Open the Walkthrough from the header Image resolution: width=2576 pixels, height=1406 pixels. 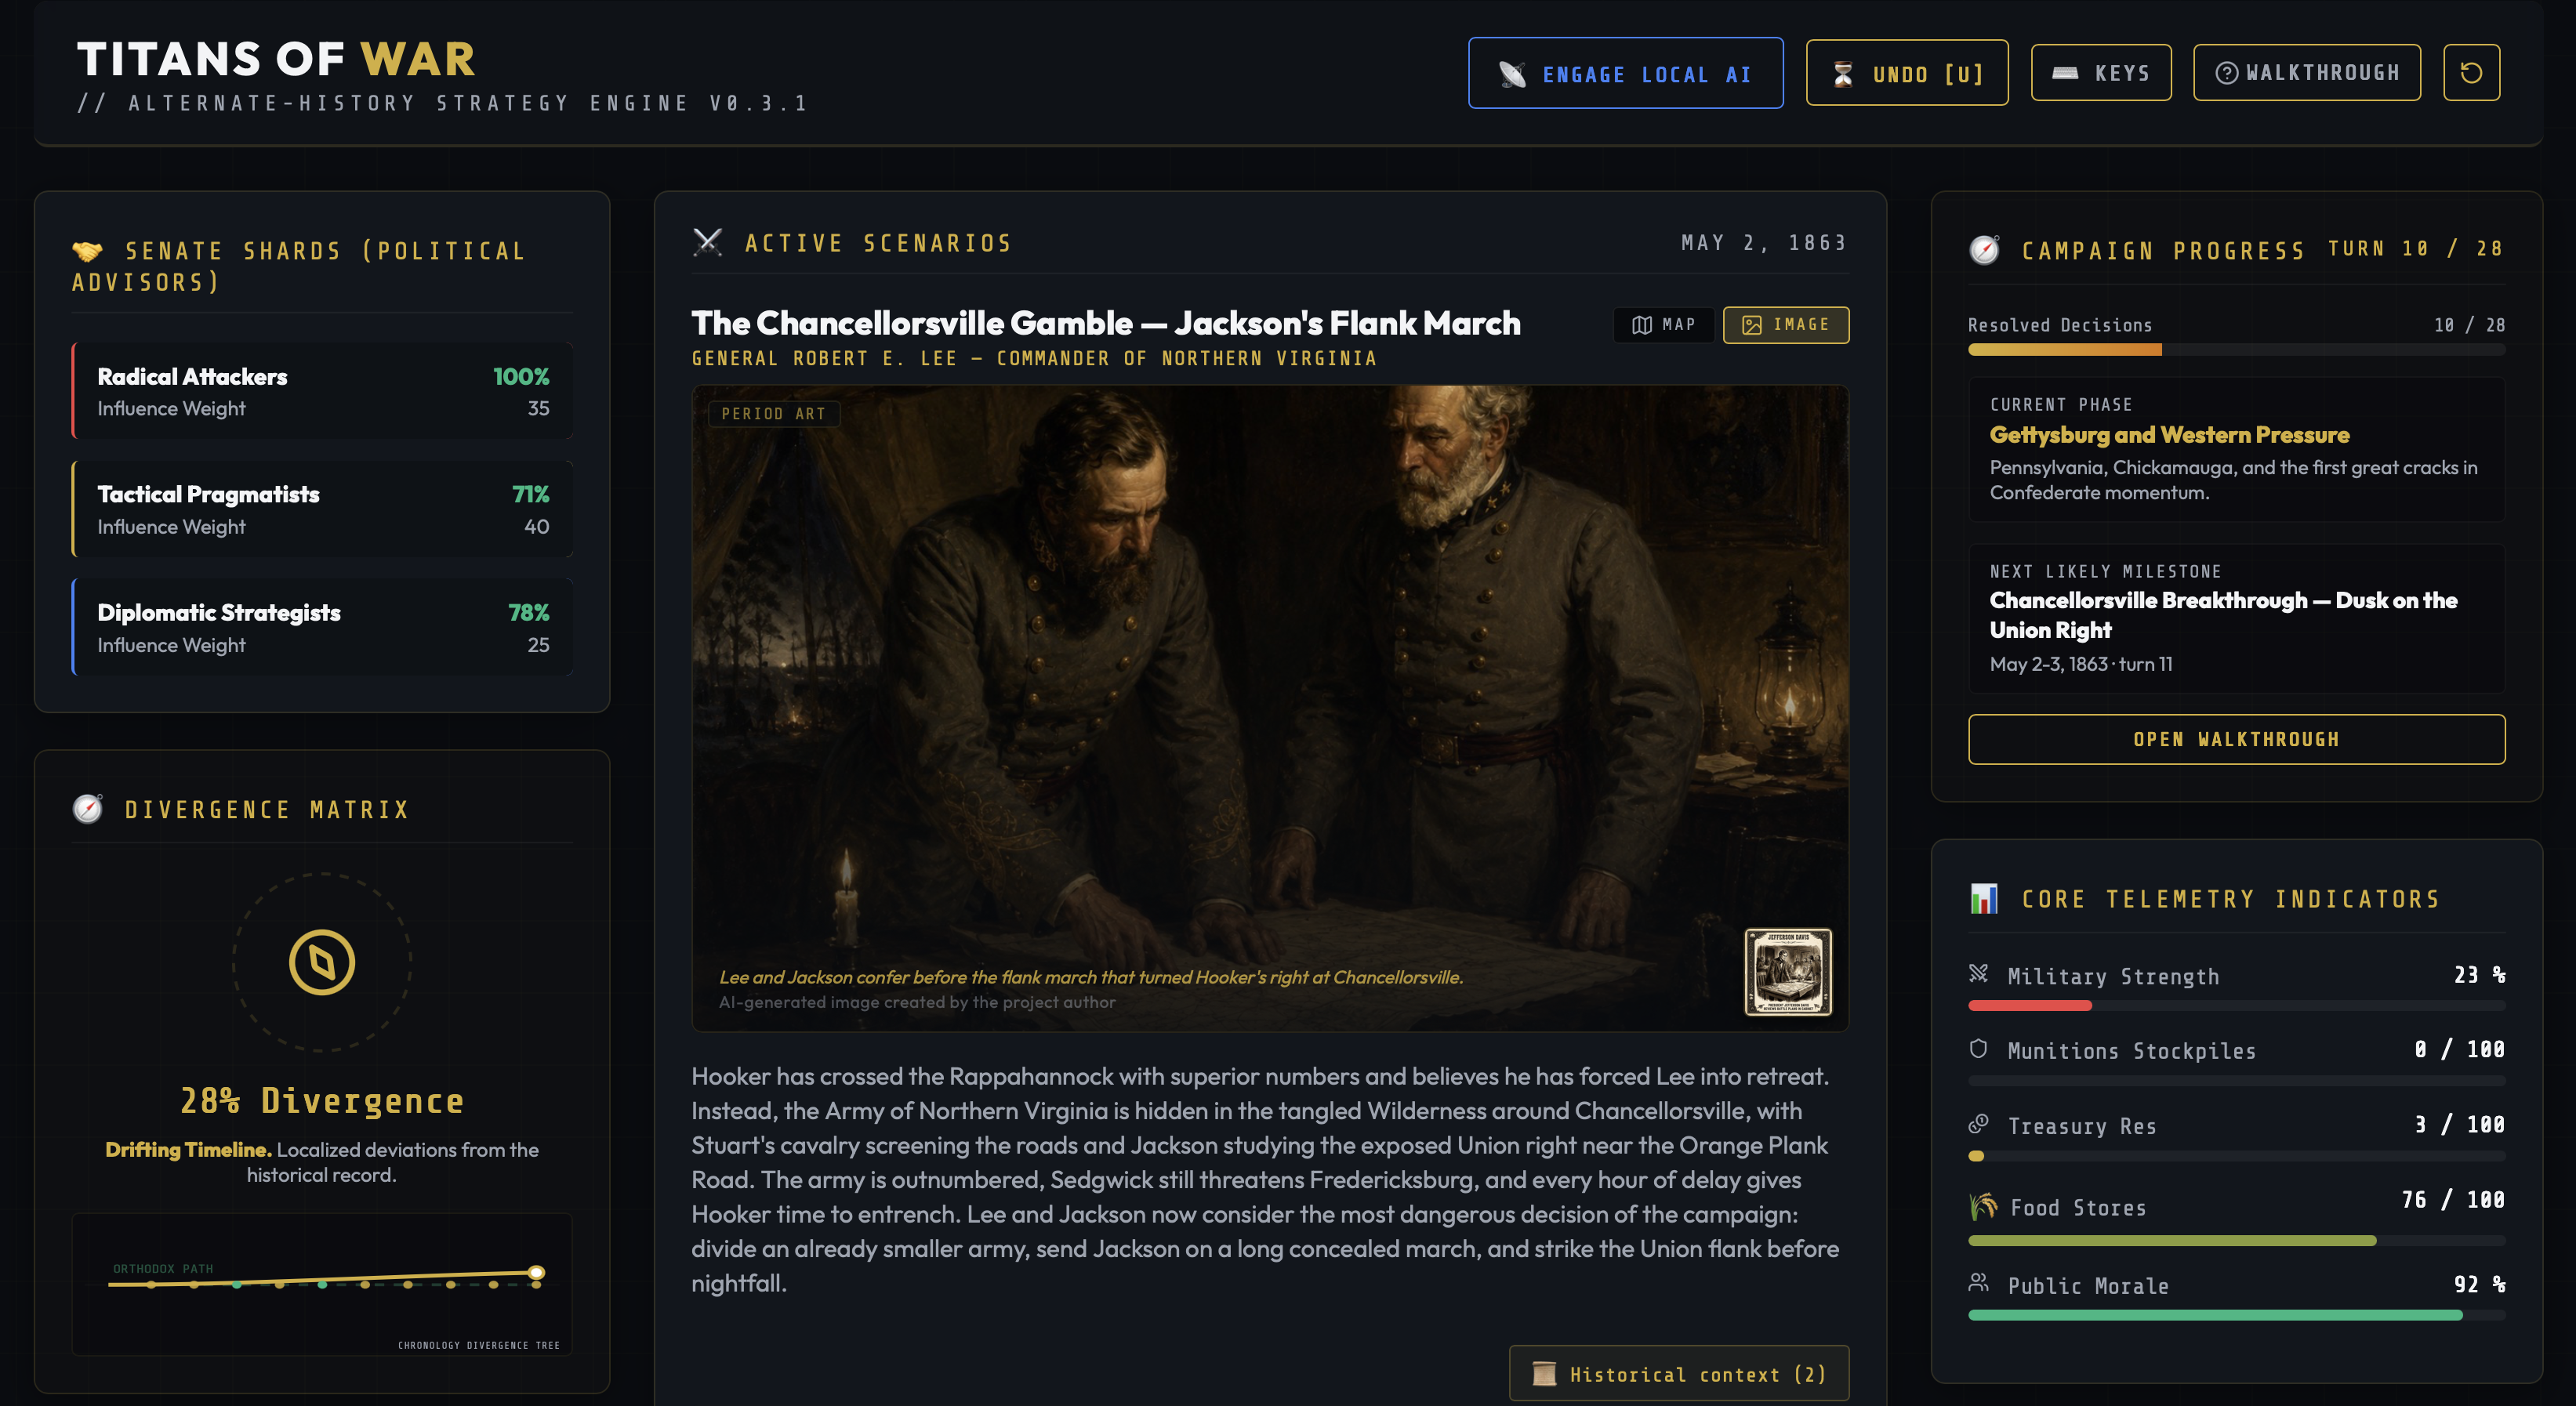pyautogui.click(x=2306, y=73)
